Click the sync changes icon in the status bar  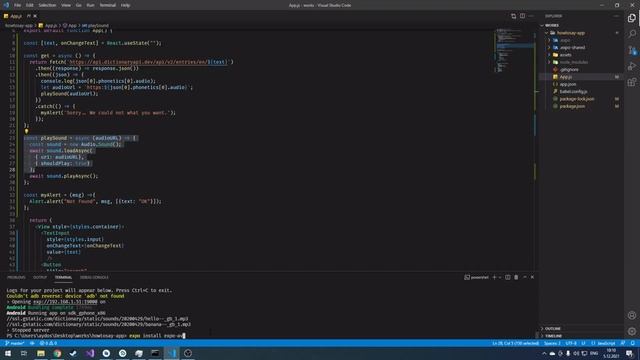[x=32, y=343]
